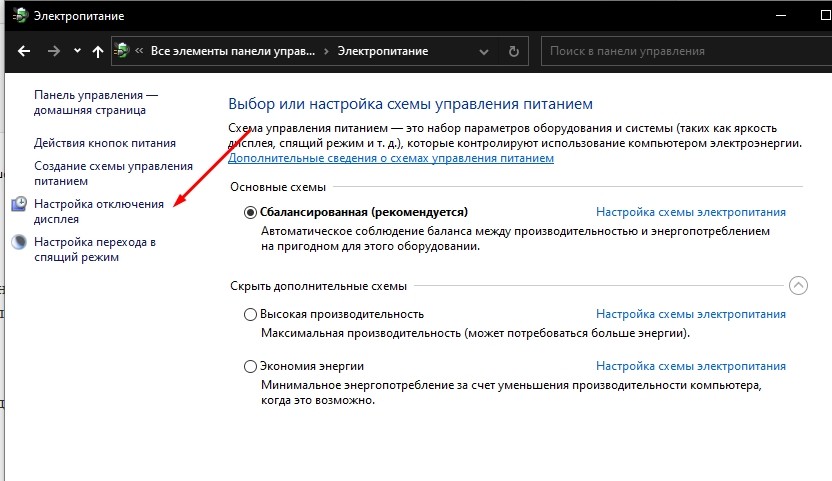Click the Back navigation arrow
832x481 pixels.
pyautogui.click(x=24, y=51)
